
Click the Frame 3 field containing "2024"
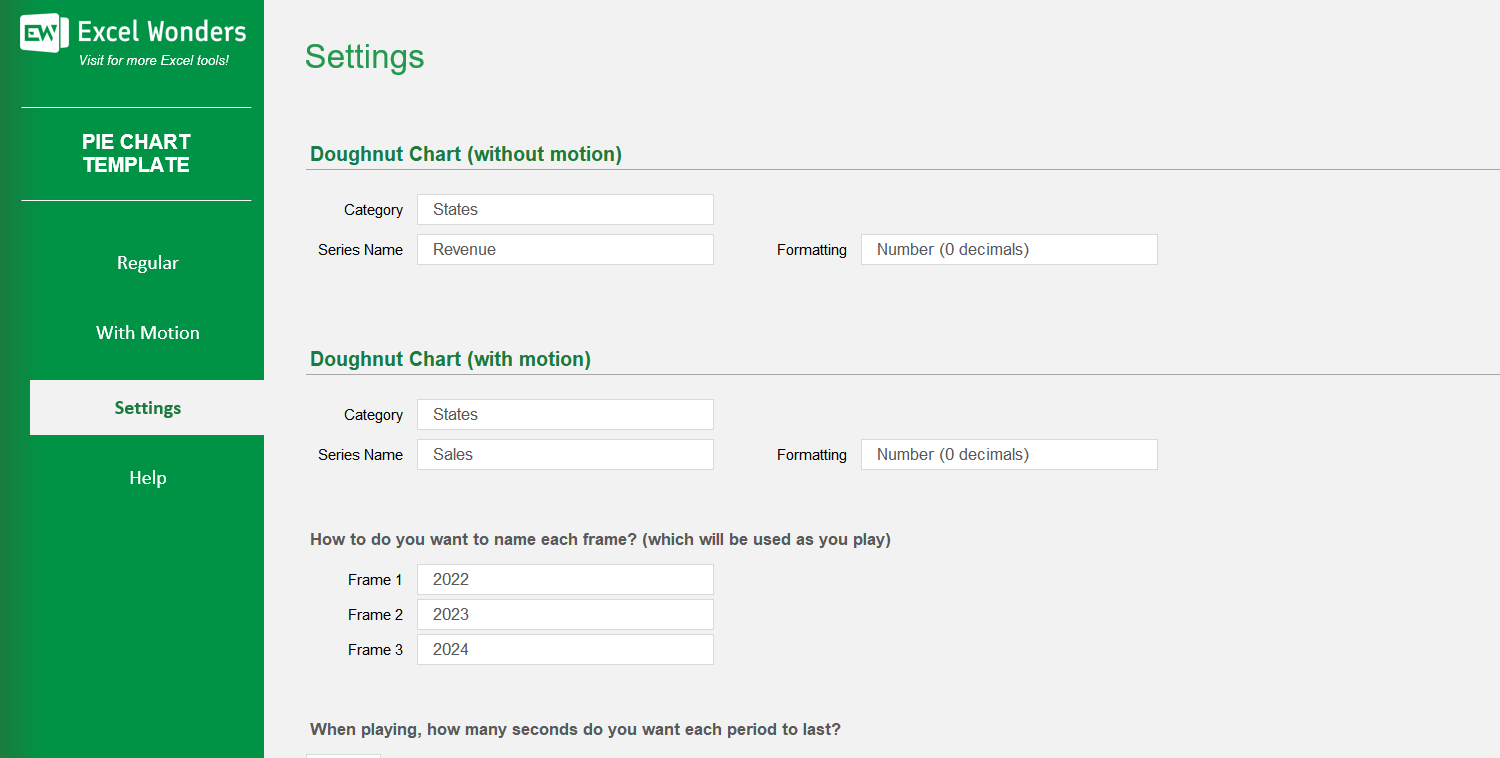565,649
